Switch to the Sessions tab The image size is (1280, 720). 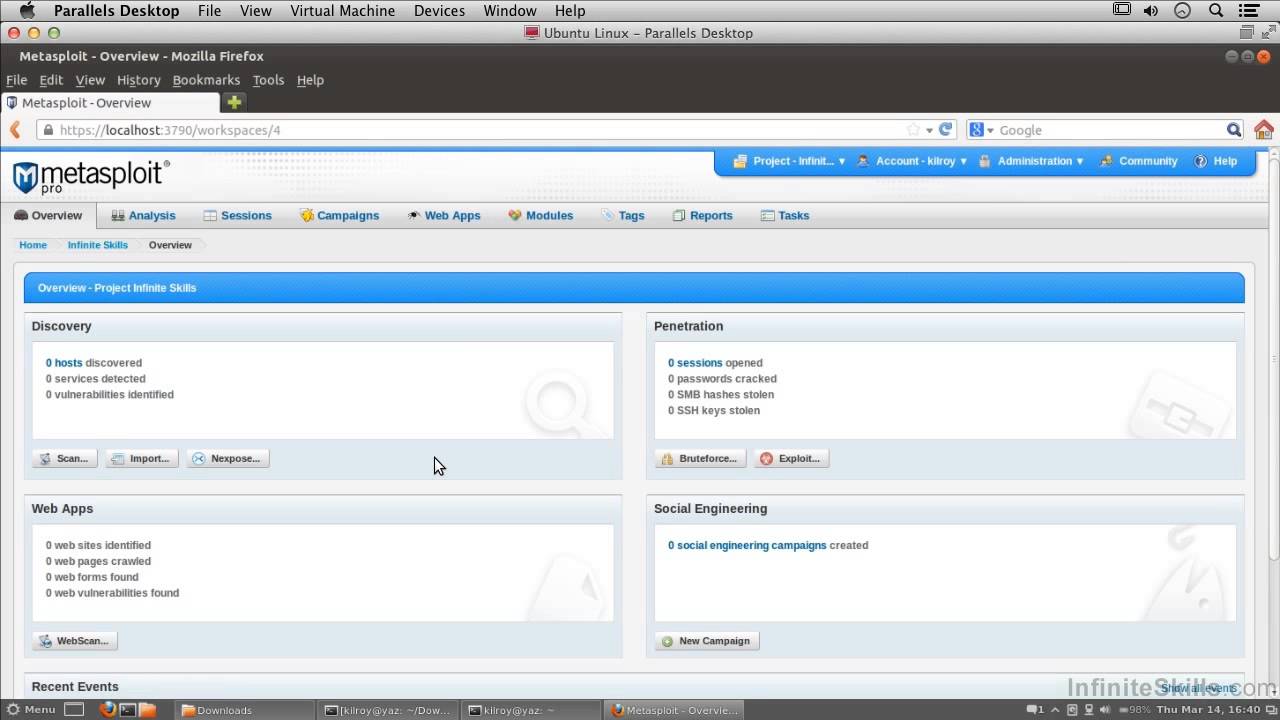click(237, 215)
